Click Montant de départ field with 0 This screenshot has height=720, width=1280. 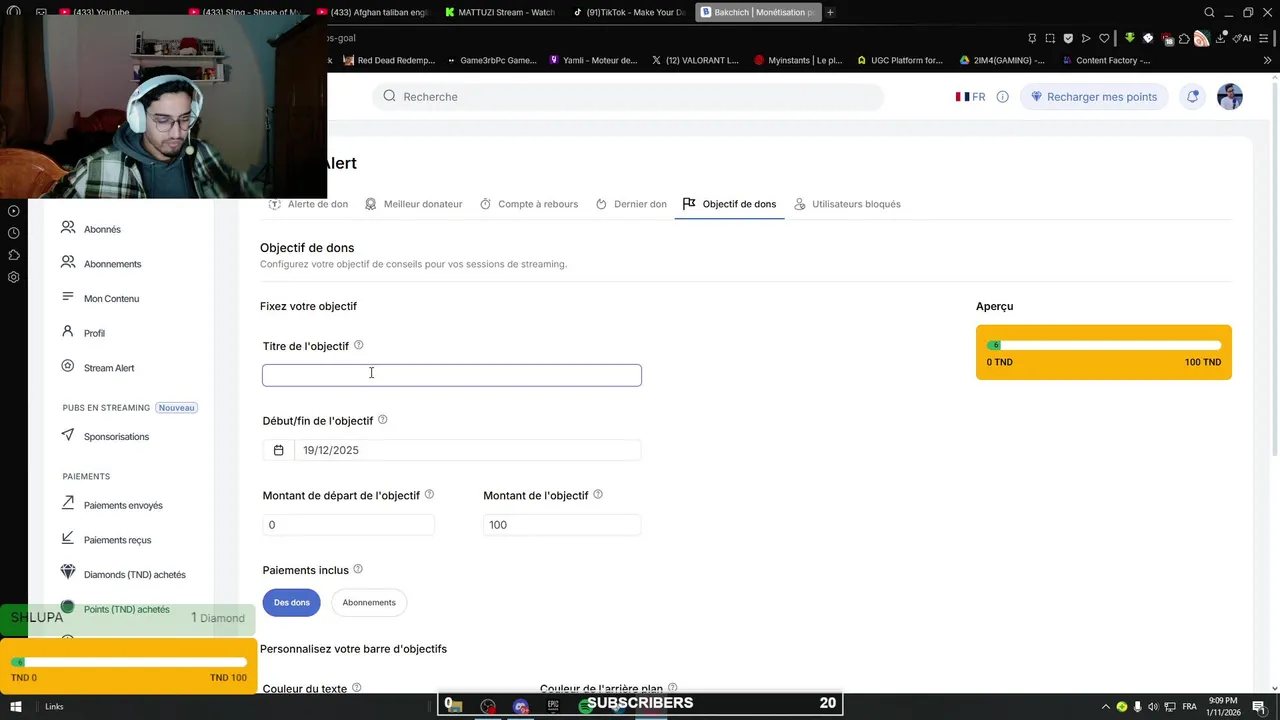pyautogui.click(x=348, y=525)
